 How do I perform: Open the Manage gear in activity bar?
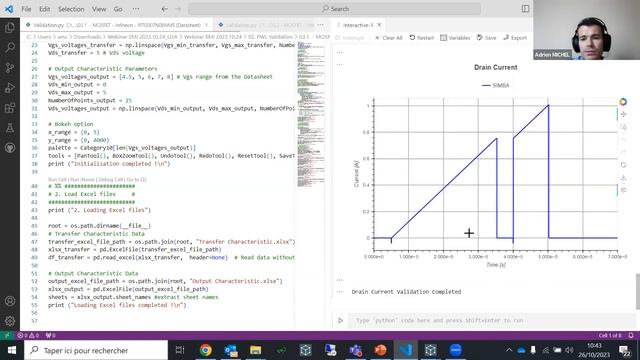point(10,321)
